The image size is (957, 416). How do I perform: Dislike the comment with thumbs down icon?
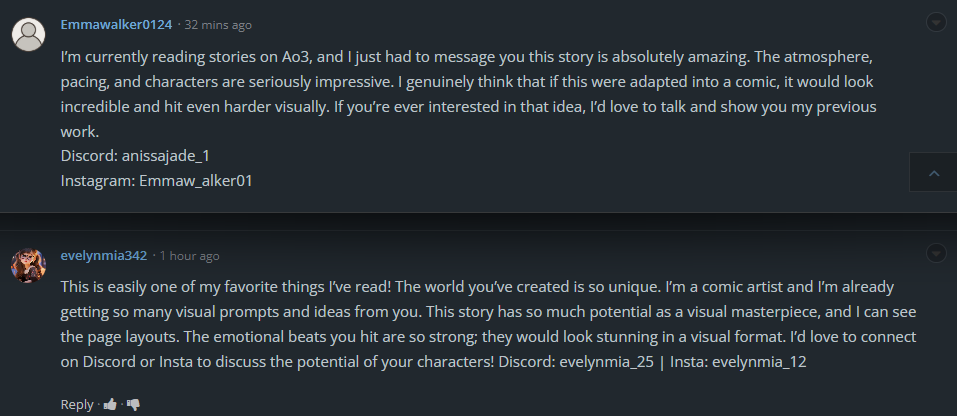coord(133,404)
